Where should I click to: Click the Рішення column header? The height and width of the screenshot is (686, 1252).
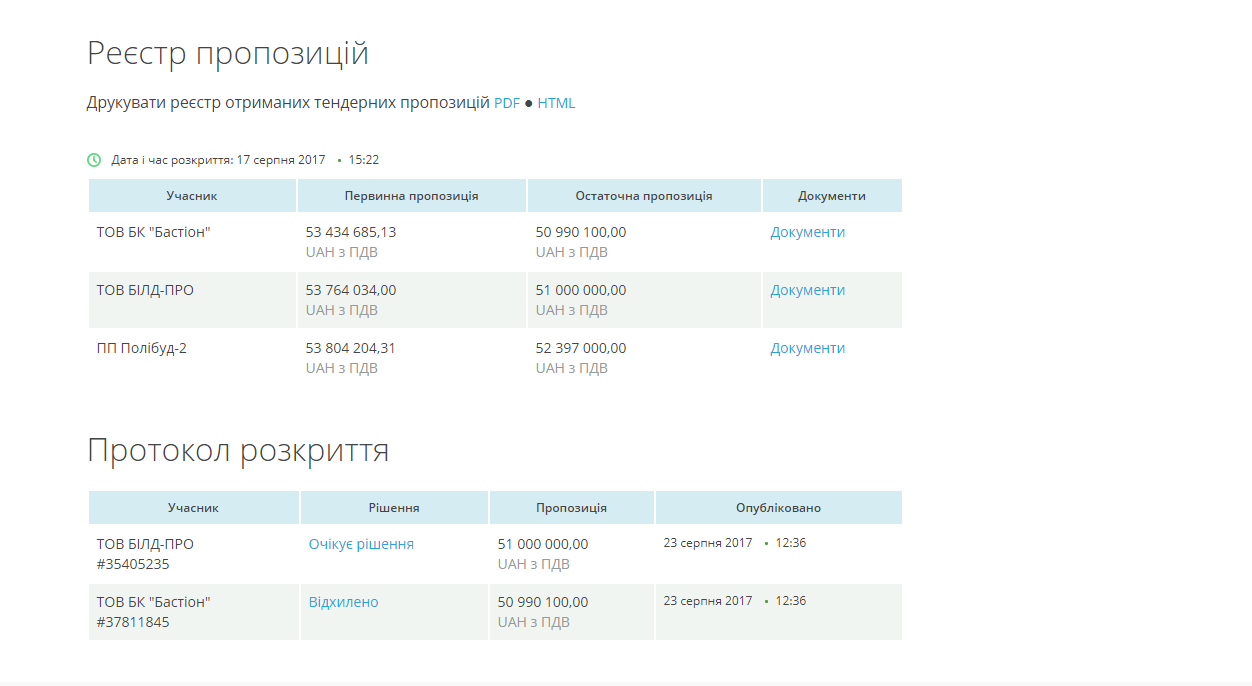click(394, 508)
